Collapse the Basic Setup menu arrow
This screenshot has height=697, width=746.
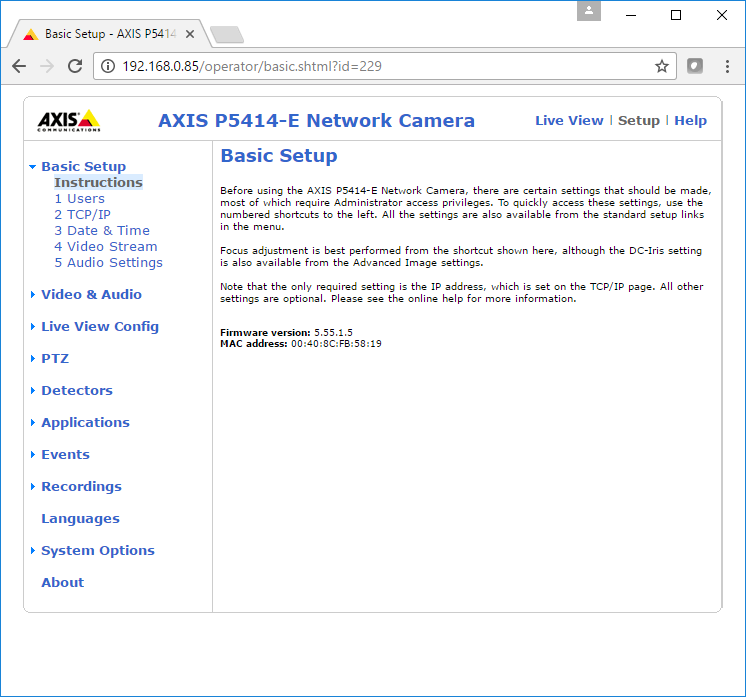32,167
